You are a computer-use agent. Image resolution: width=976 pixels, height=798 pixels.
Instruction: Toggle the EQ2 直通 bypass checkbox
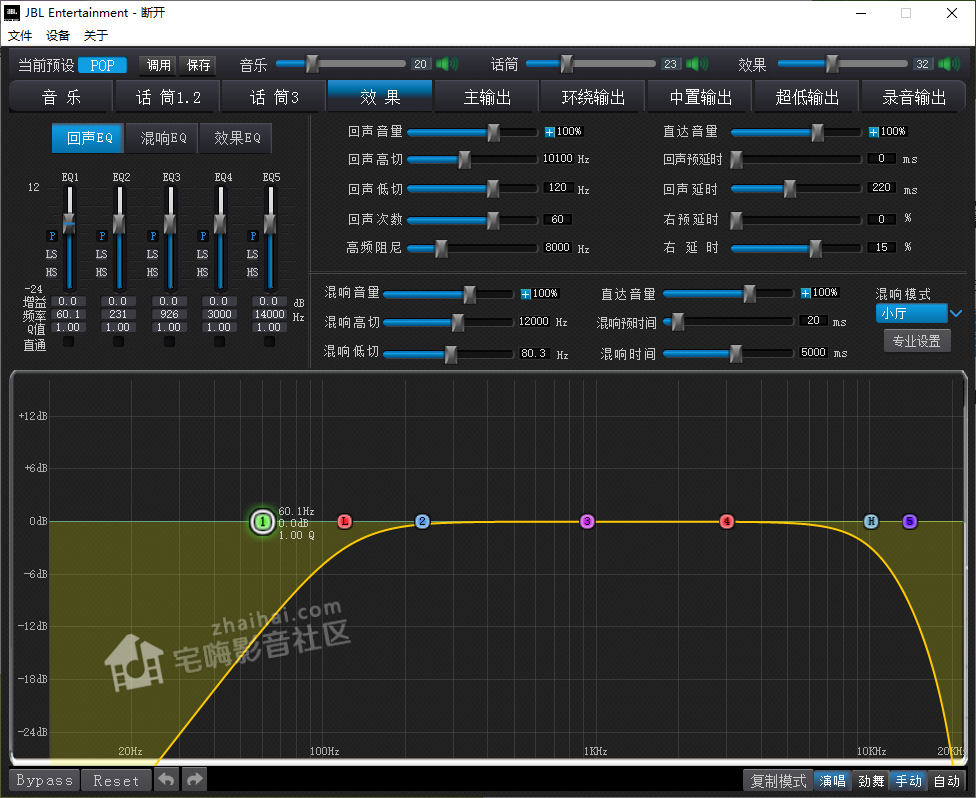118,342
